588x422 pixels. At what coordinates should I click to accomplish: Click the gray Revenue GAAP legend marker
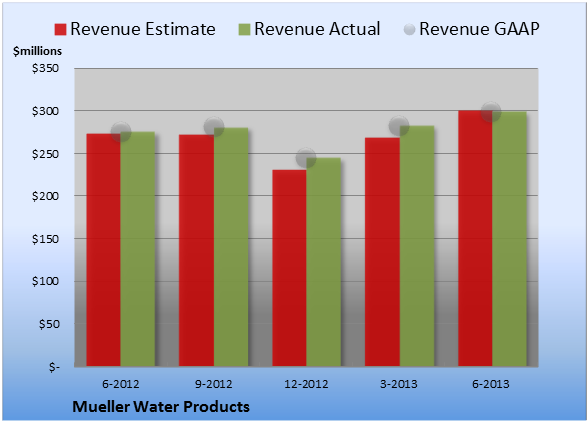tap(409, 29)
